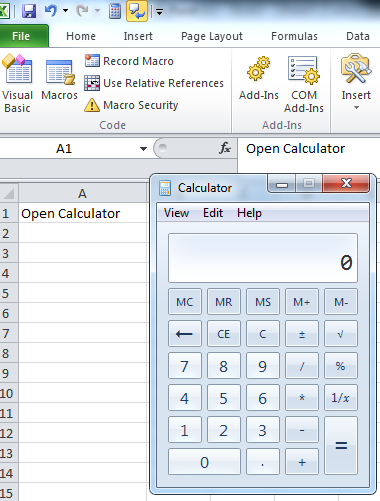Image resolution: width=380 pixels, height=501 pixels.
Task: Click the 9 key on Calculator
Action: pos(263,366)
